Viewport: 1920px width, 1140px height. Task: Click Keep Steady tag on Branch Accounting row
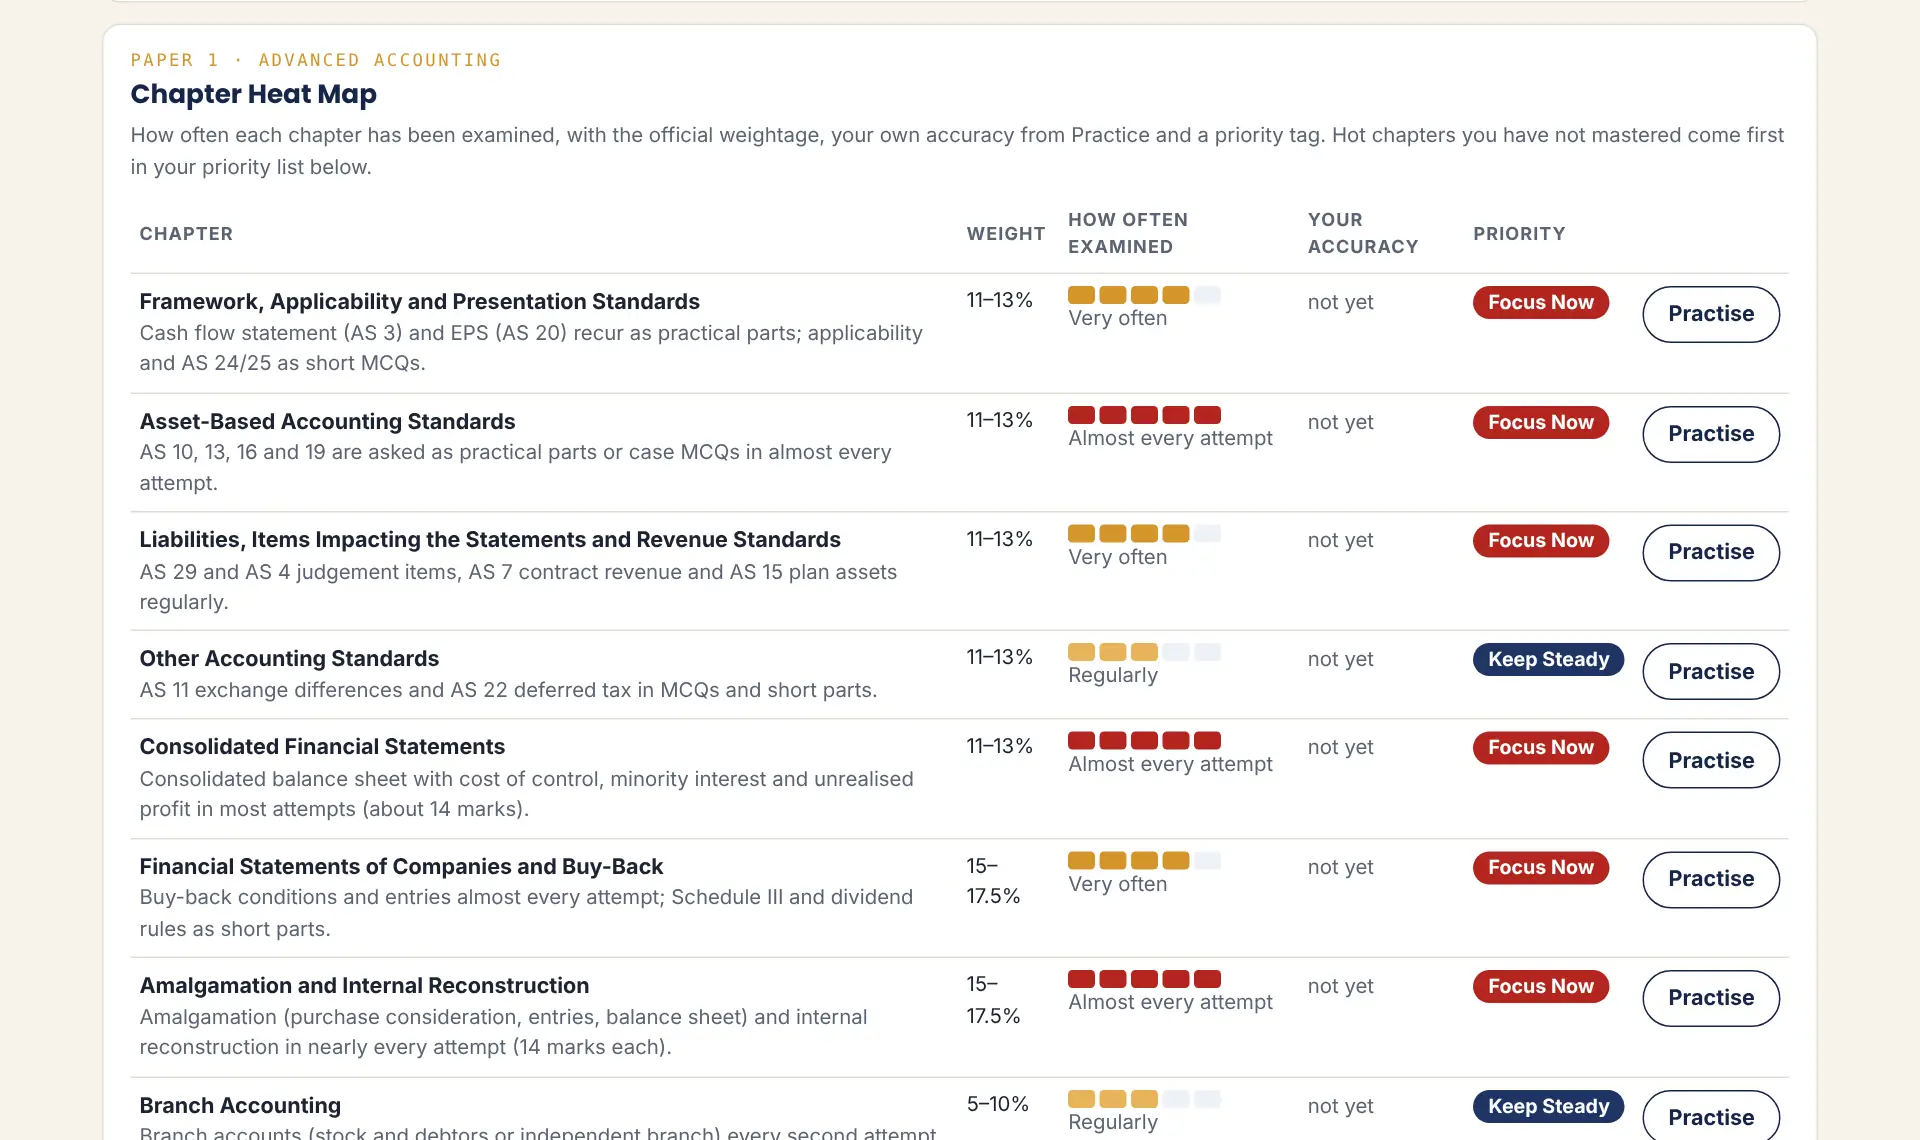coord(1548,1106)
